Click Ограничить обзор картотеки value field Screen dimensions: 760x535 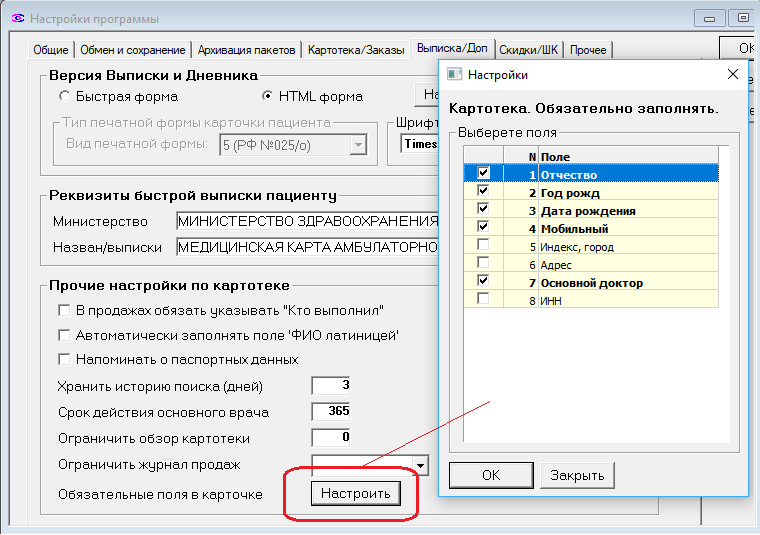331,438
